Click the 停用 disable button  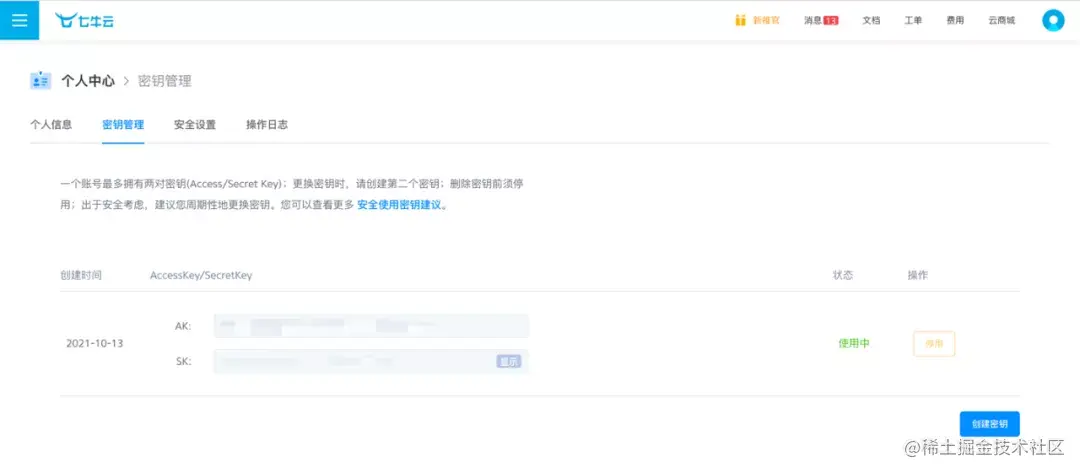(934, 344)
